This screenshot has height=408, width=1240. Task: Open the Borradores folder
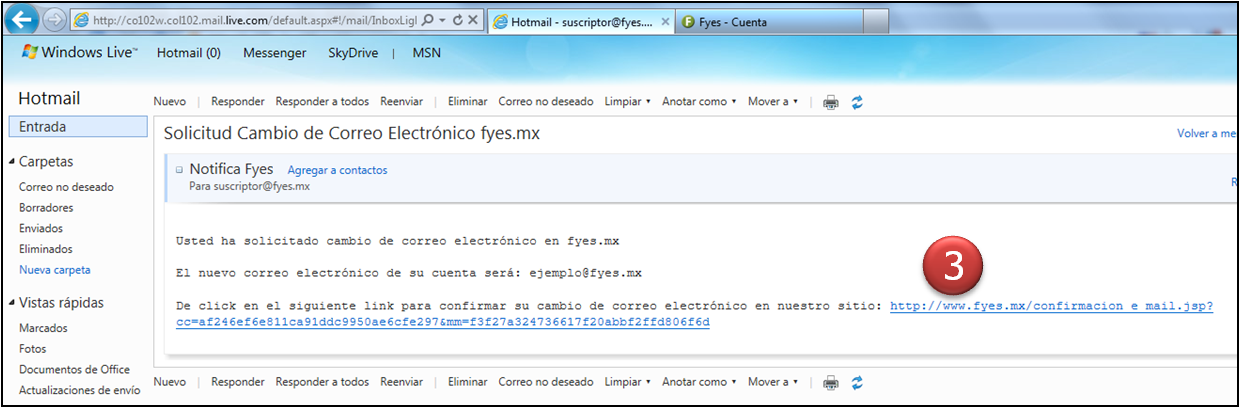coord(46,208)
